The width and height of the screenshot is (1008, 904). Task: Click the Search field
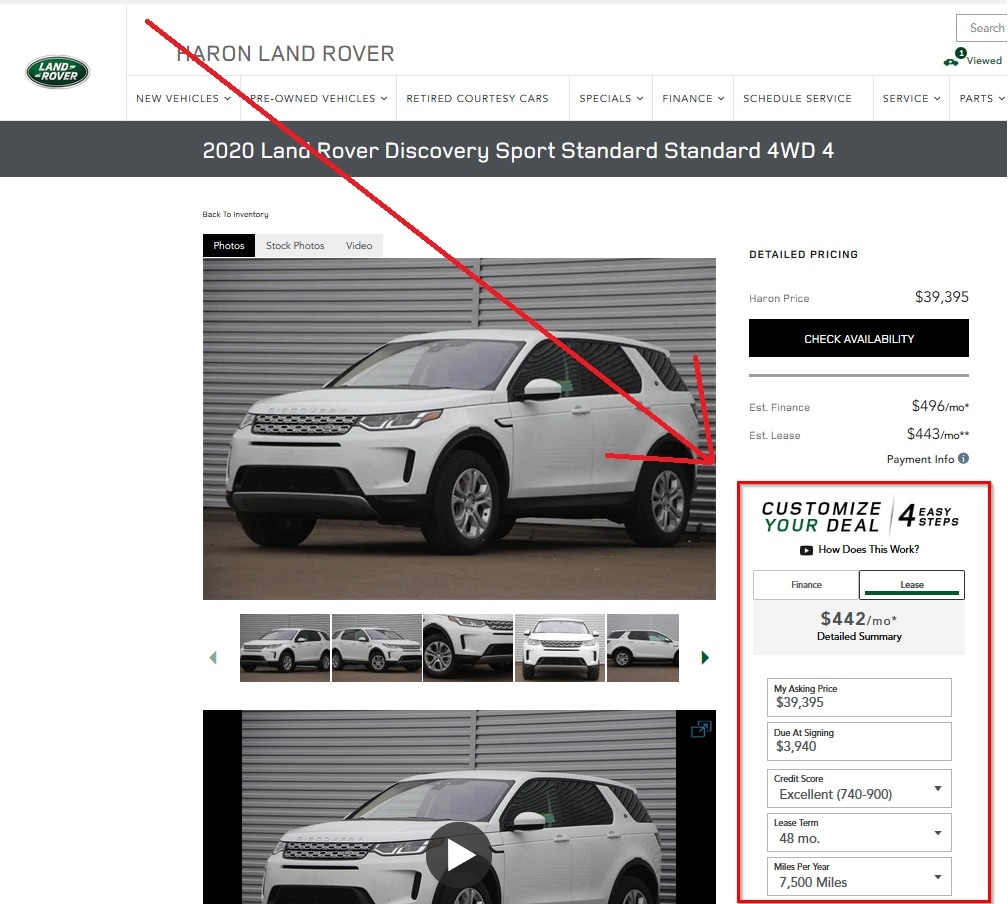(x=982, y=28)
